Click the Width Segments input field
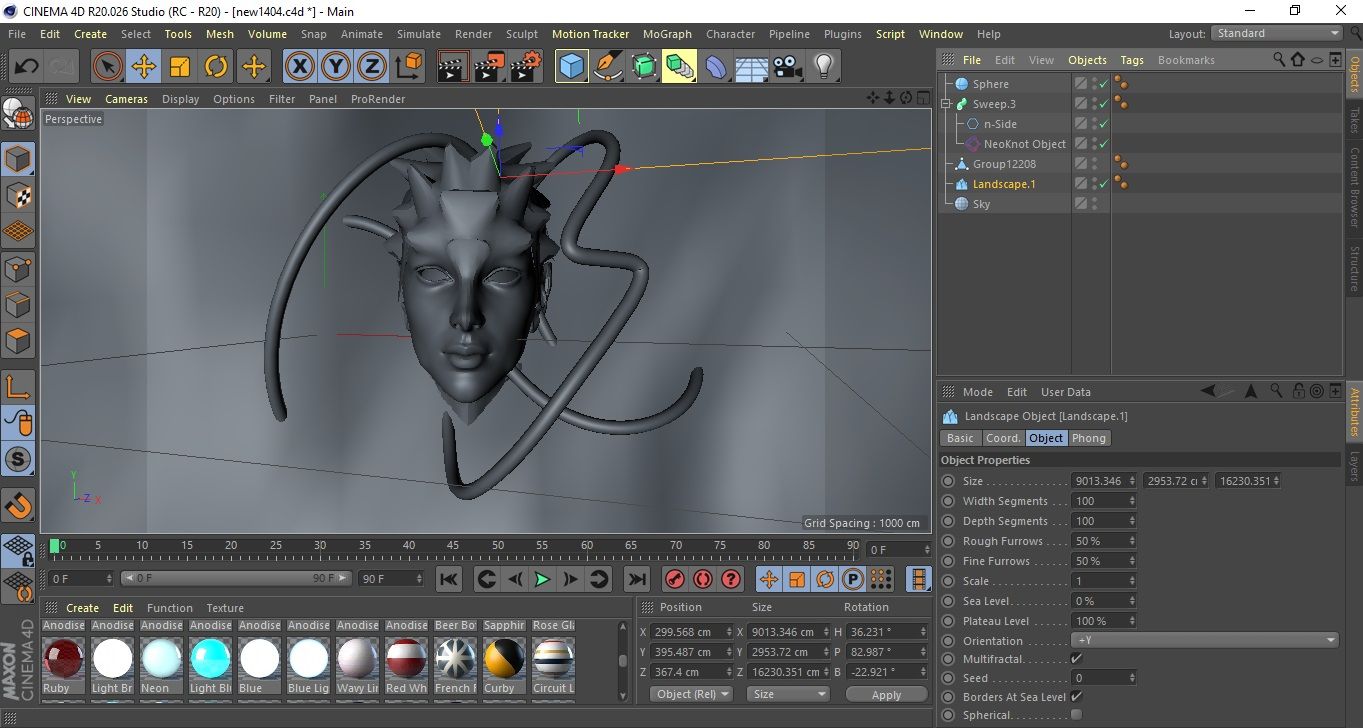 pyautogui.click(x=1099, y=501)
